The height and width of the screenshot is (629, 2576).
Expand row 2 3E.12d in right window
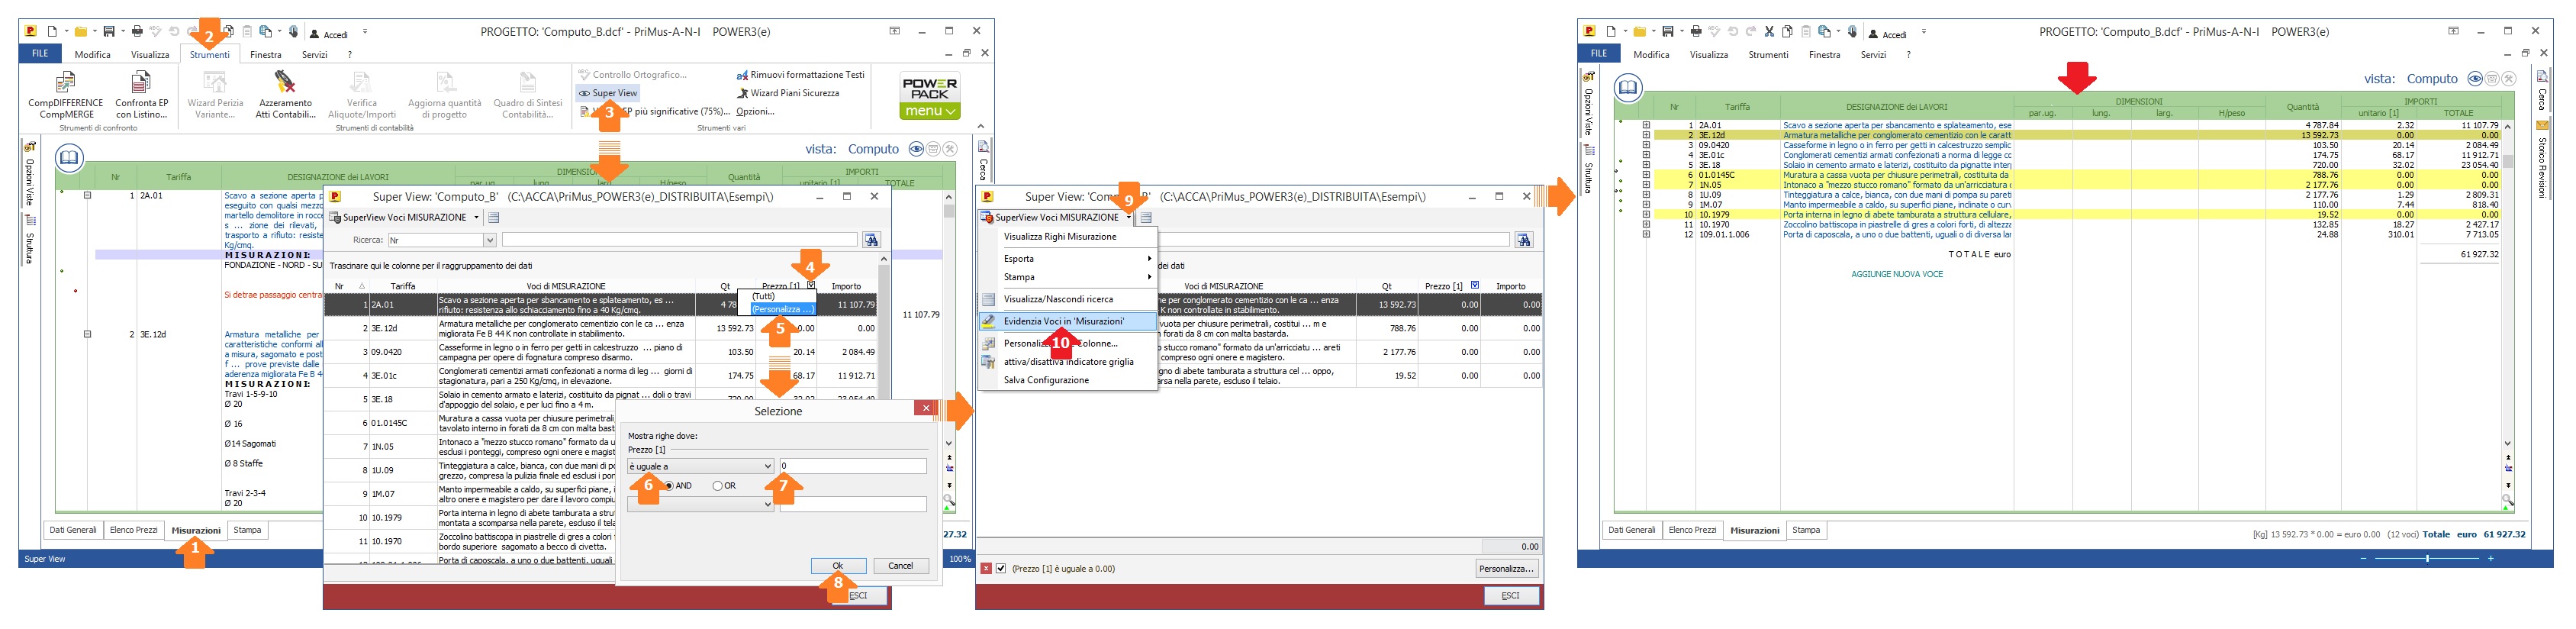(x=1645, y=135)
